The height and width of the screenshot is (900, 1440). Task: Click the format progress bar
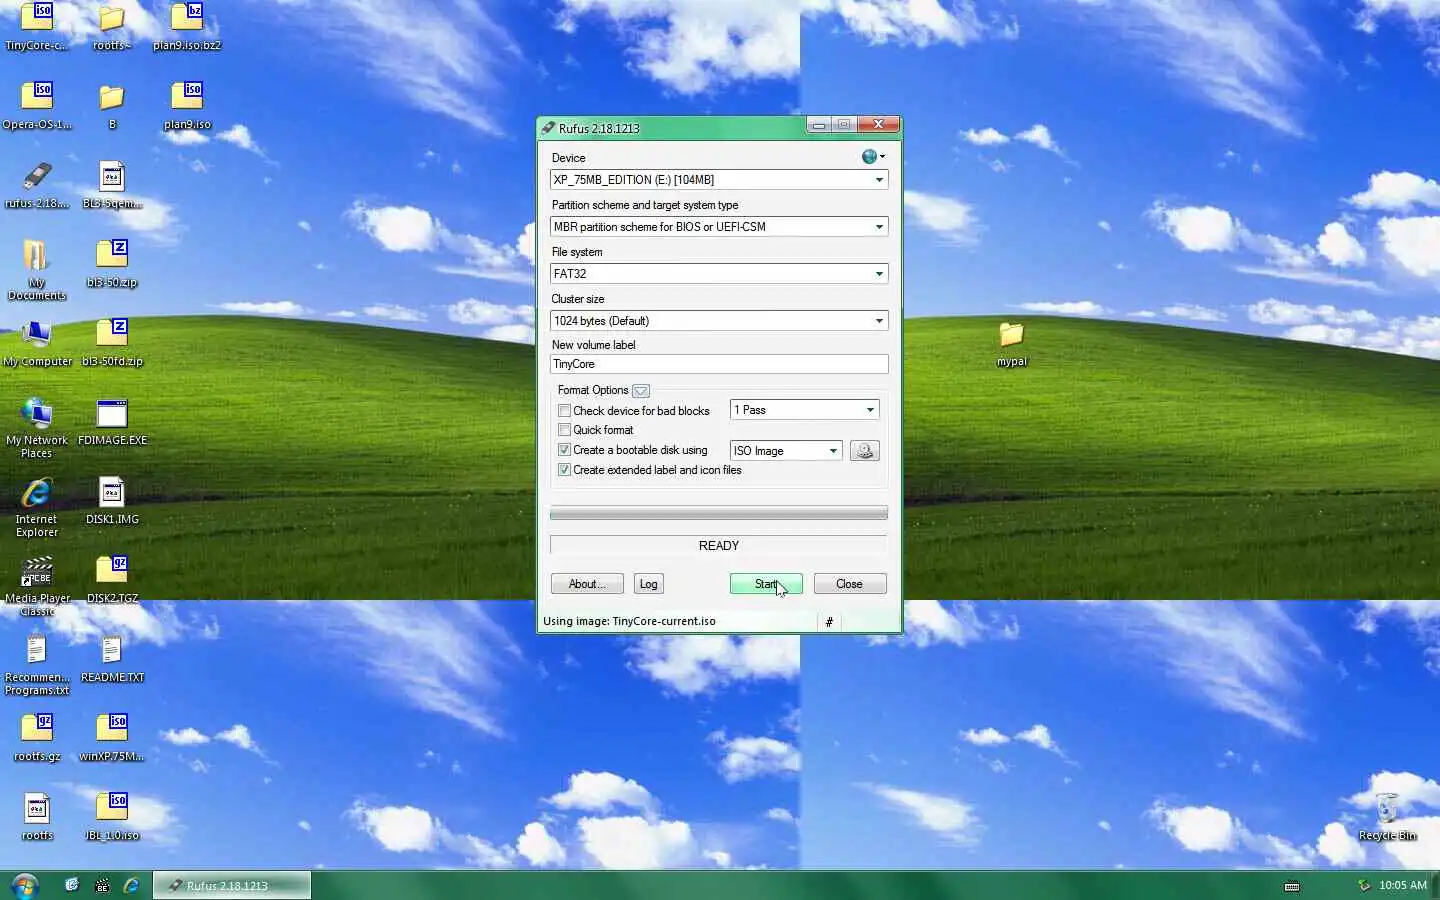[719, 513]
